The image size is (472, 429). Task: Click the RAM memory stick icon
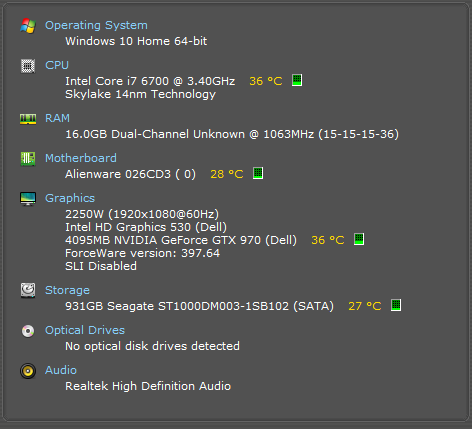tap(28, 119)
